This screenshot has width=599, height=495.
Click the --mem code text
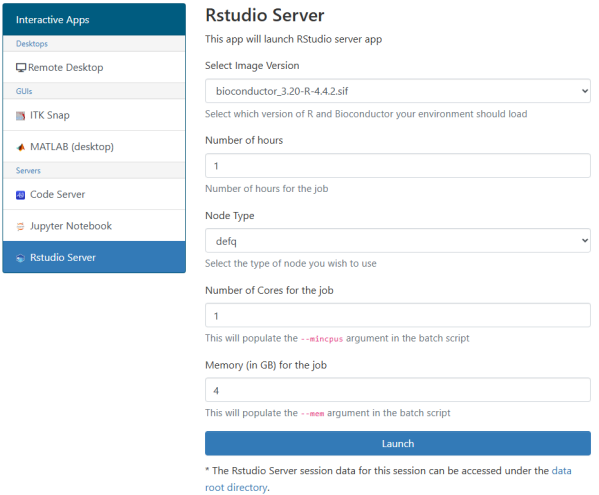(312, 414)
